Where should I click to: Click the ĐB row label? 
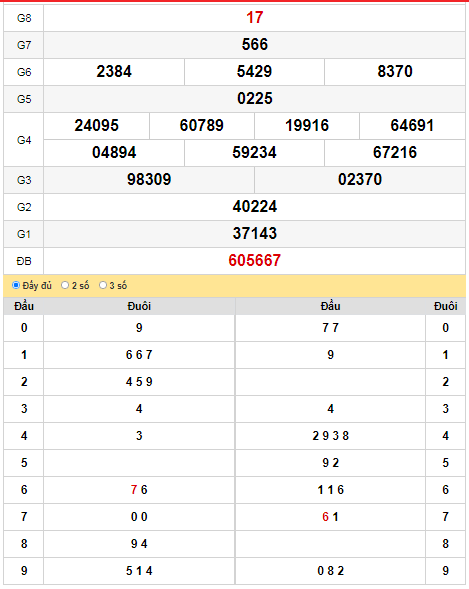coord(24,261)
